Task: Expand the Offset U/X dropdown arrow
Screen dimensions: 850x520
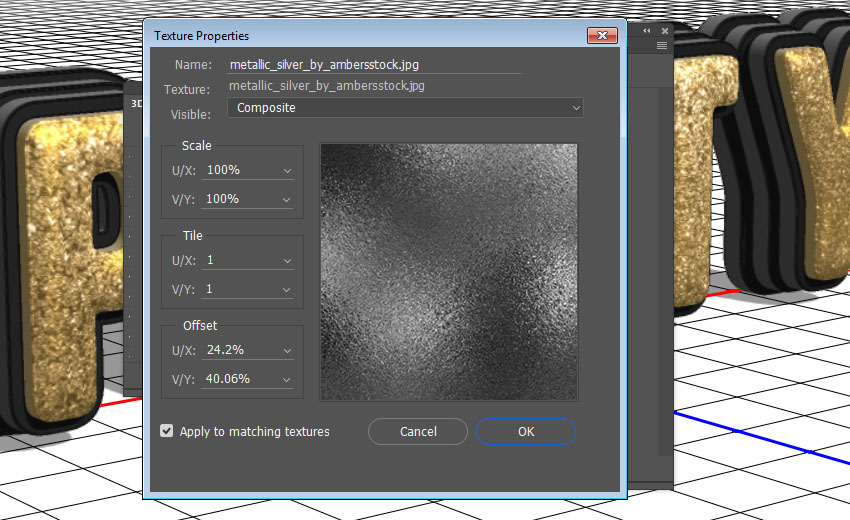Action: tap(288, 351)
